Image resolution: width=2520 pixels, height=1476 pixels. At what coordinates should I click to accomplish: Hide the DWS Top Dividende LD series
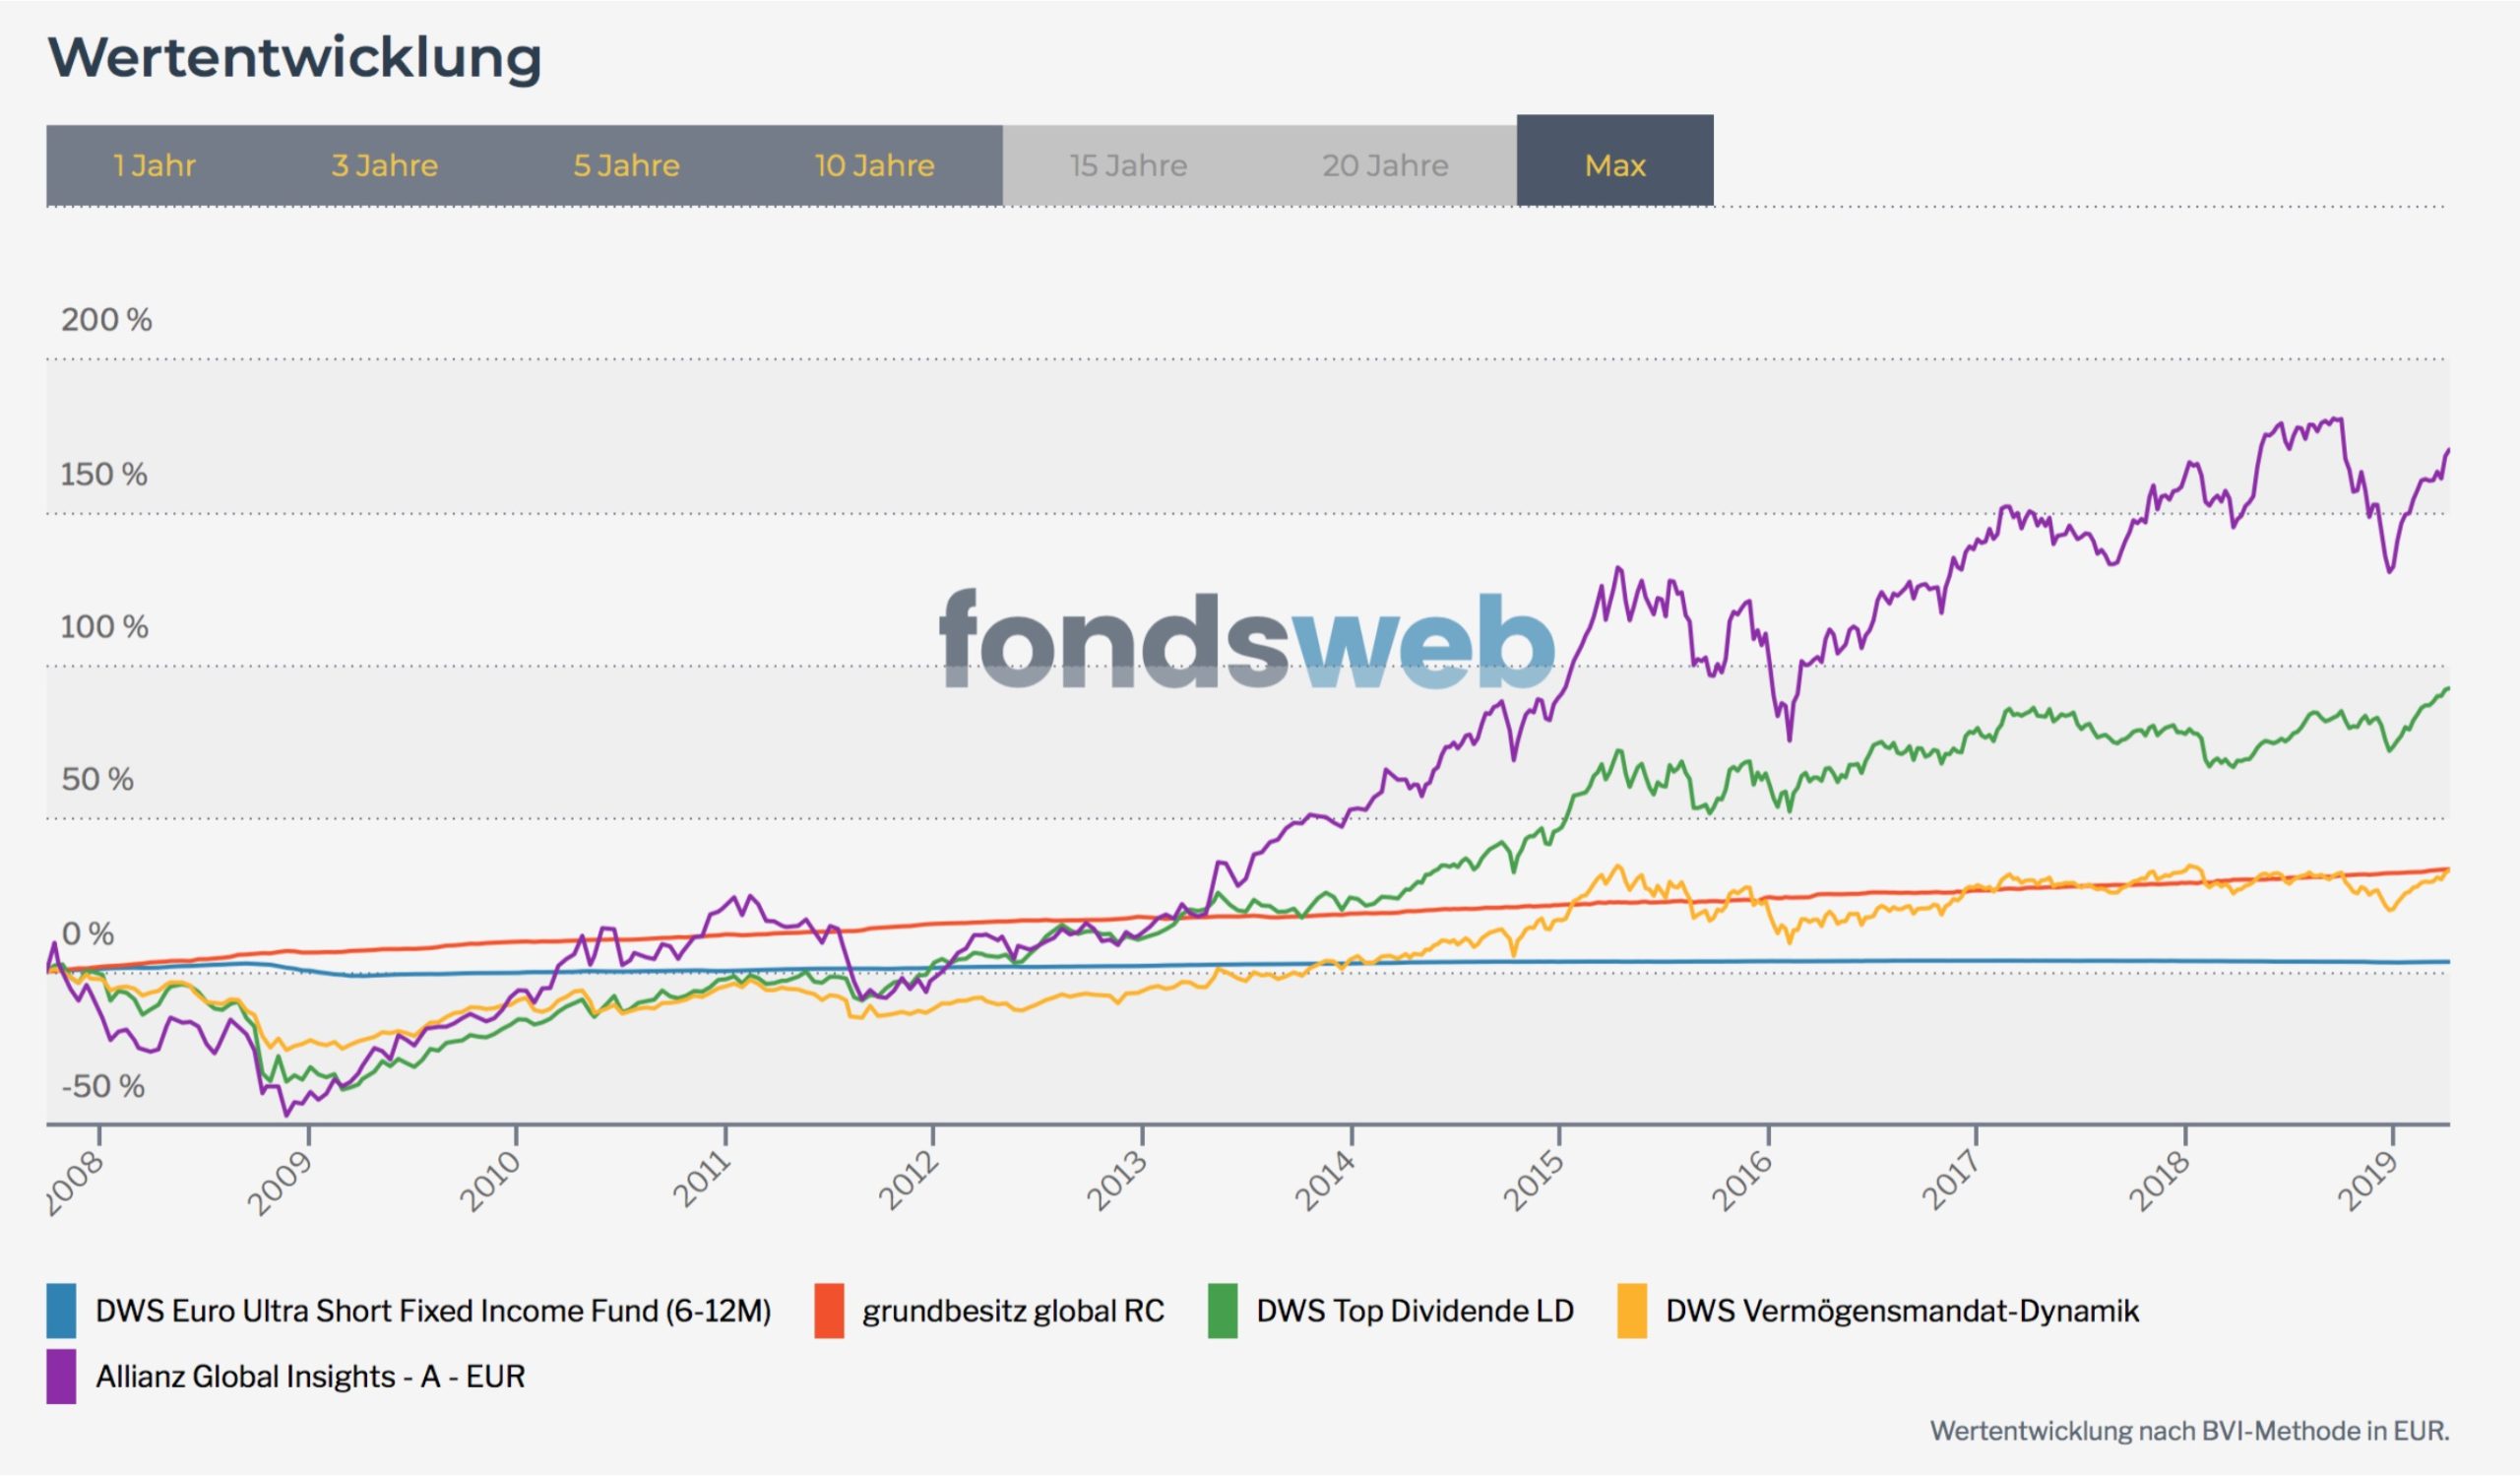1414,1311
